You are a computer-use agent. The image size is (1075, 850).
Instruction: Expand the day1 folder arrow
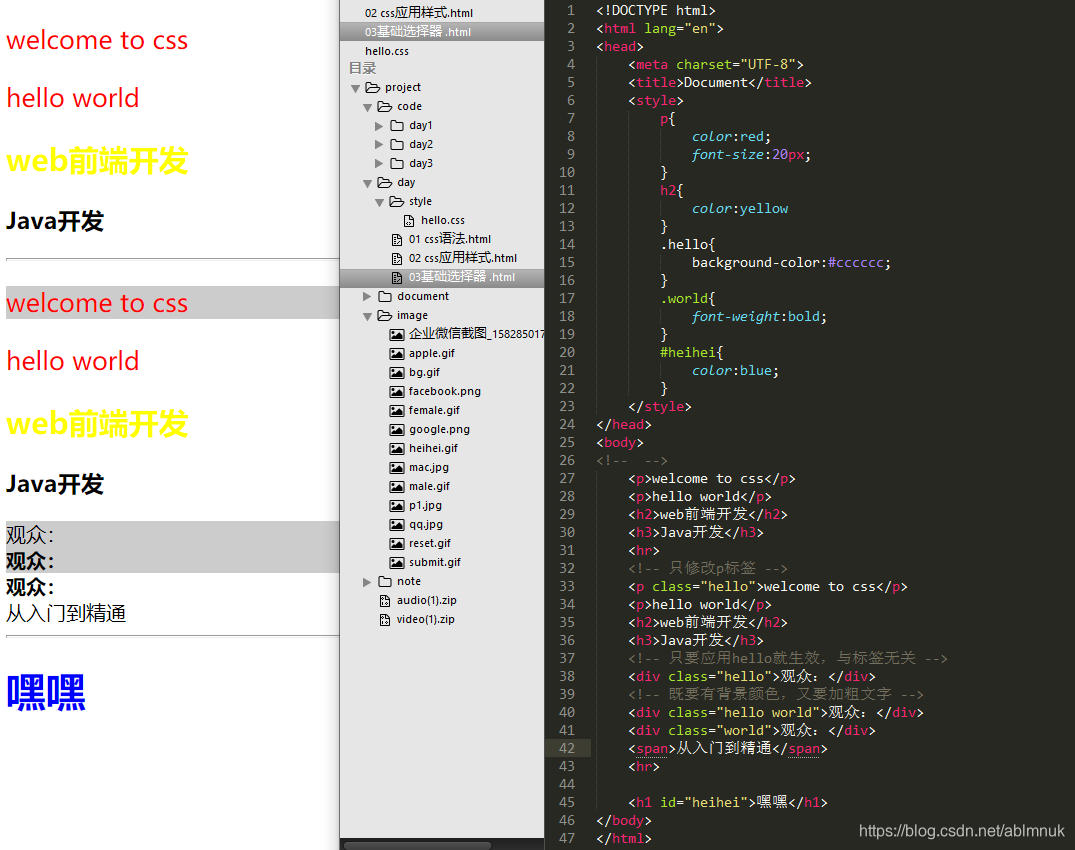tap(379, 126)
